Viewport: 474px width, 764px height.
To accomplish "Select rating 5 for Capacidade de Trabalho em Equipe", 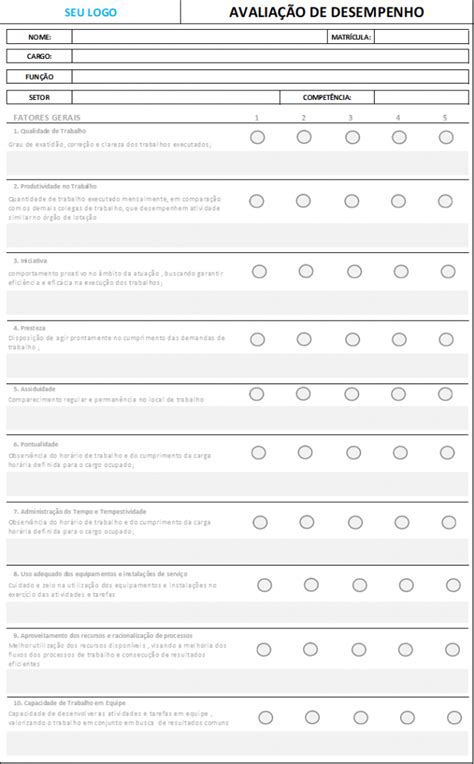I will click(x=454, y=717).
